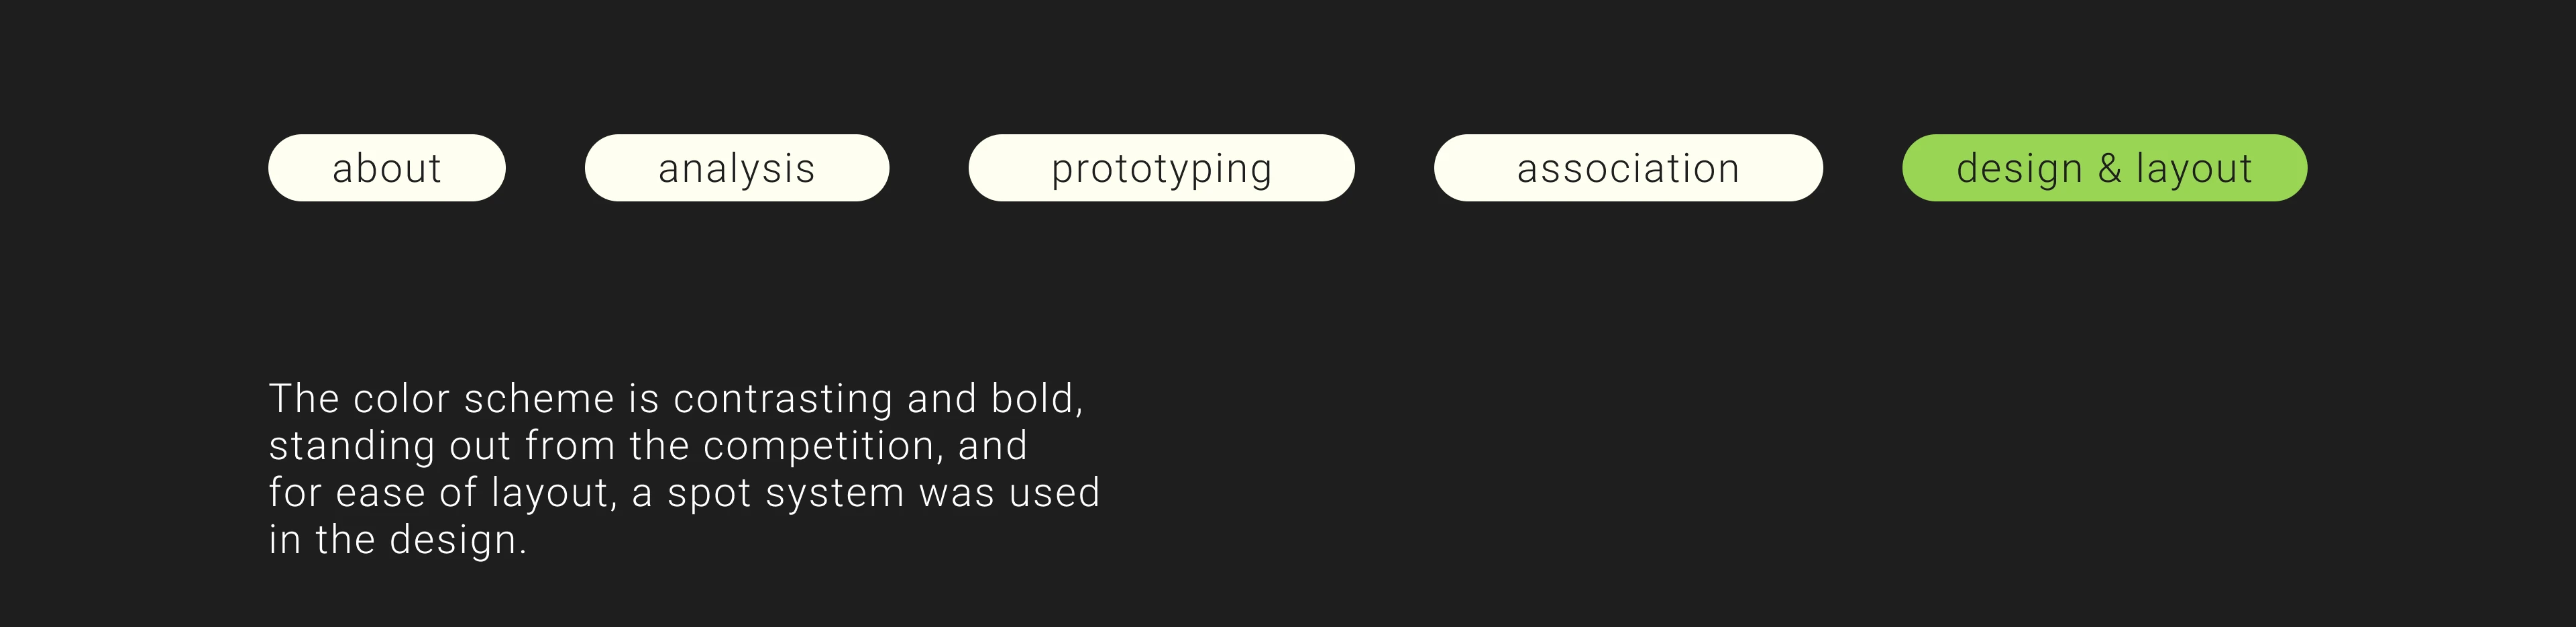Click the line 'for ease of layout'
This screenshot has width=2576, height=627.
click(684, 493)
